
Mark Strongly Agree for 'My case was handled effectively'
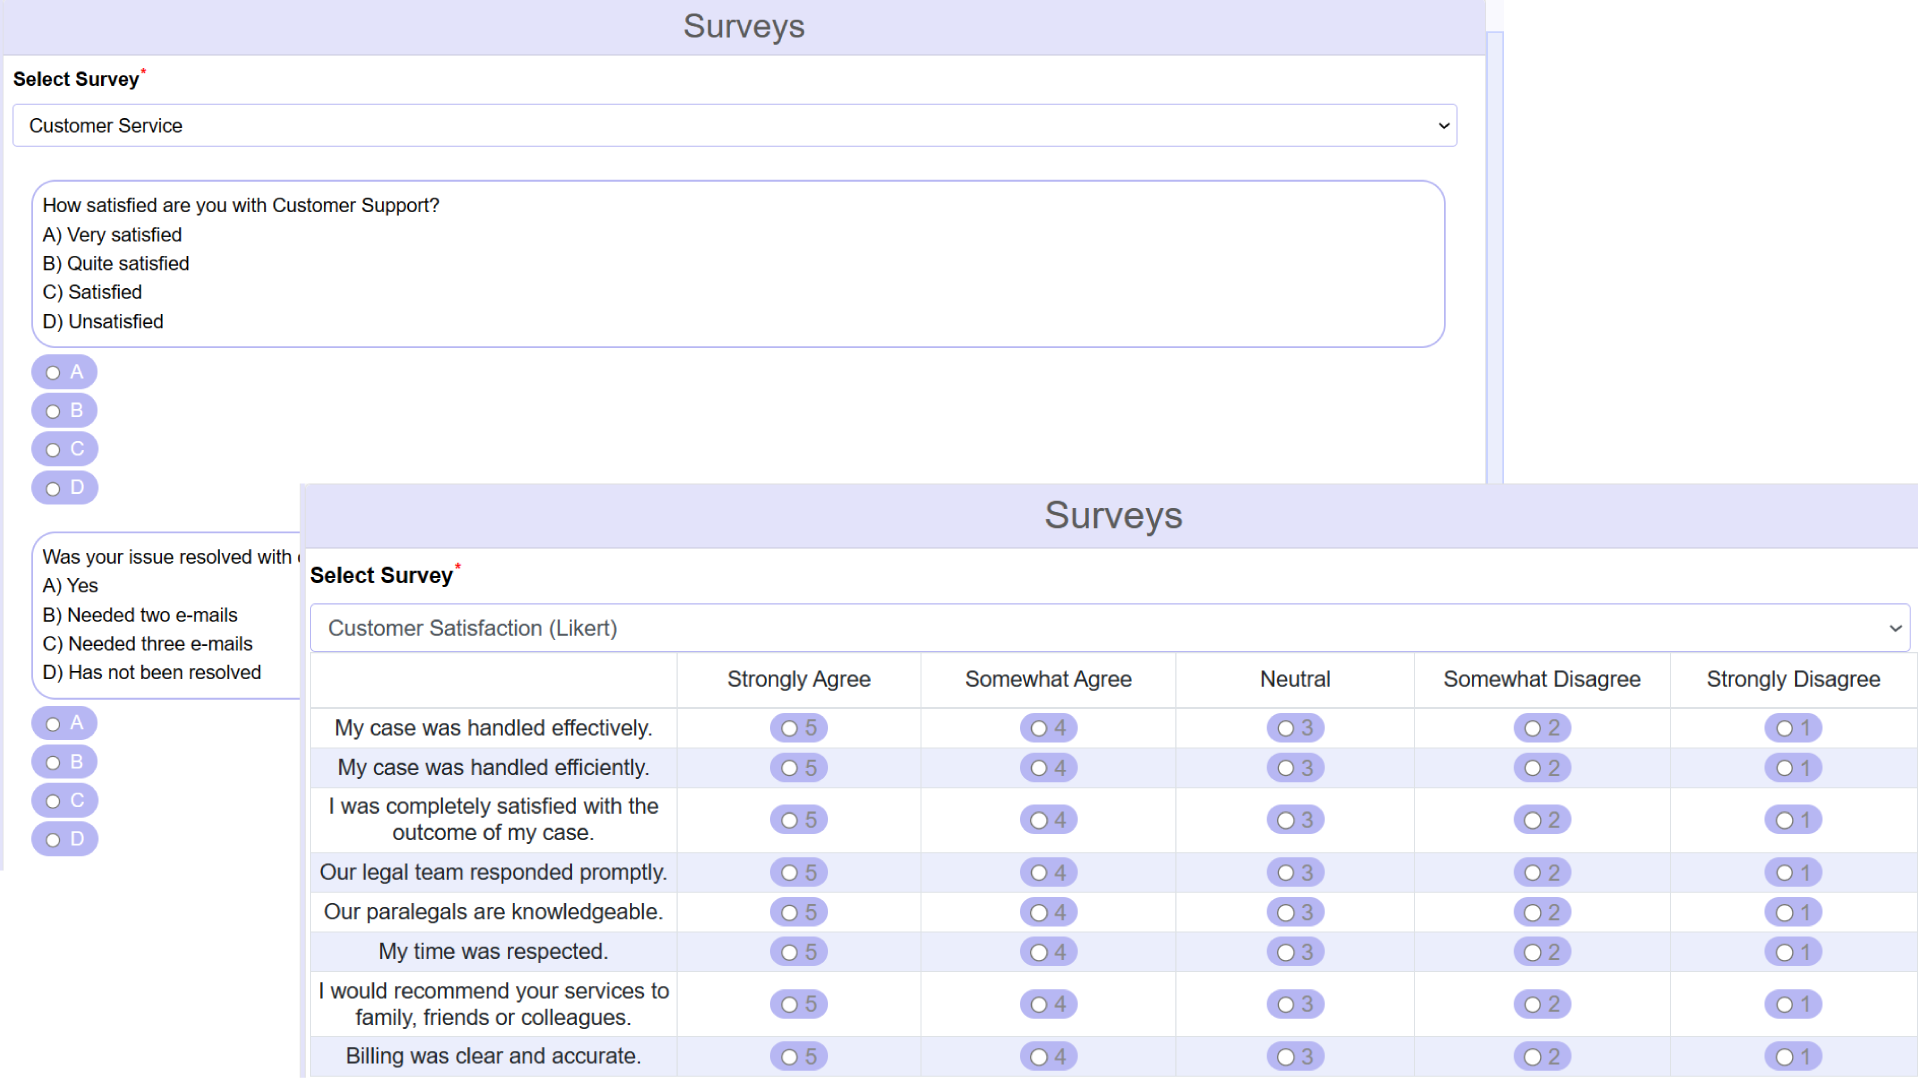click(798, 727)
